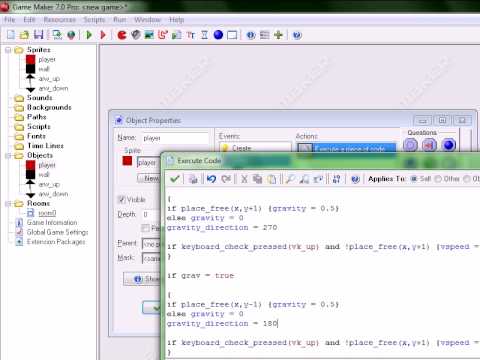The image size is (480, 360).
Task: Click the blue ball icon under Questions
Action: 449,145
